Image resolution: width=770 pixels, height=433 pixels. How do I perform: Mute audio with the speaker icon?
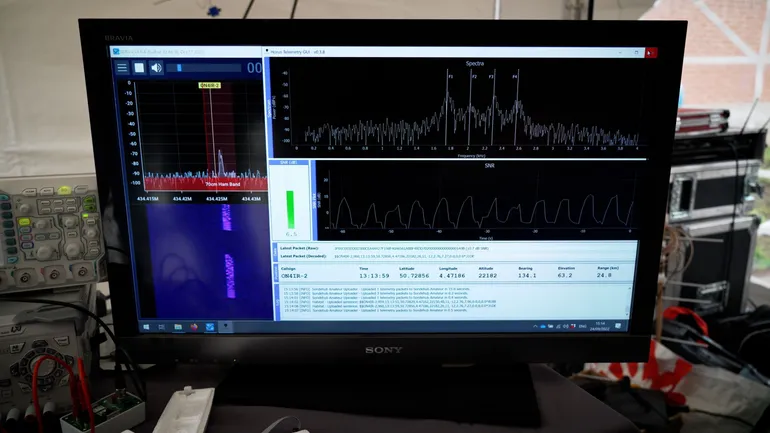tap(156, 68)
